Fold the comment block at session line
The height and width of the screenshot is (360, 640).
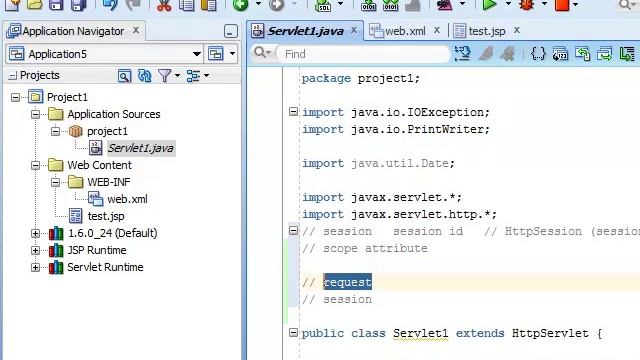pos(293,231)
